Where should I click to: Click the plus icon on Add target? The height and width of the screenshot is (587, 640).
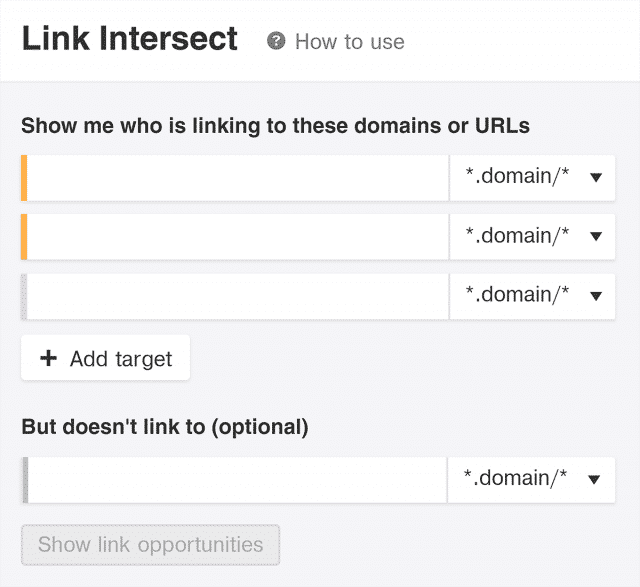pos(48,358)
